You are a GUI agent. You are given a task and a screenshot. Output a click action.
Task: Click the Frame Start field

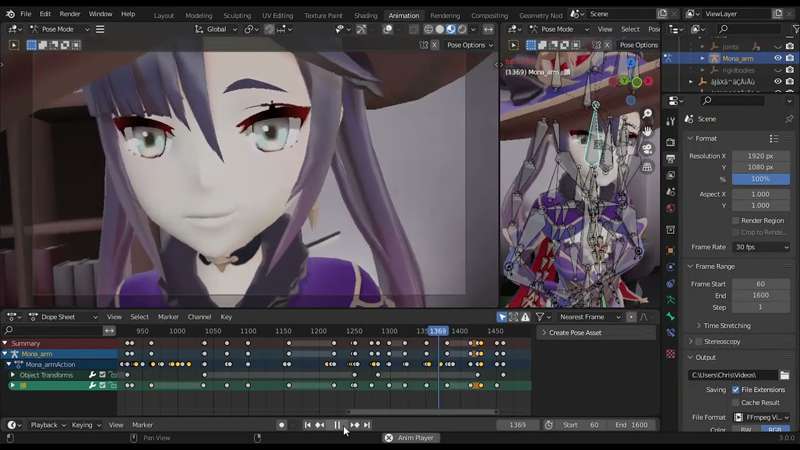click(761, 284)
